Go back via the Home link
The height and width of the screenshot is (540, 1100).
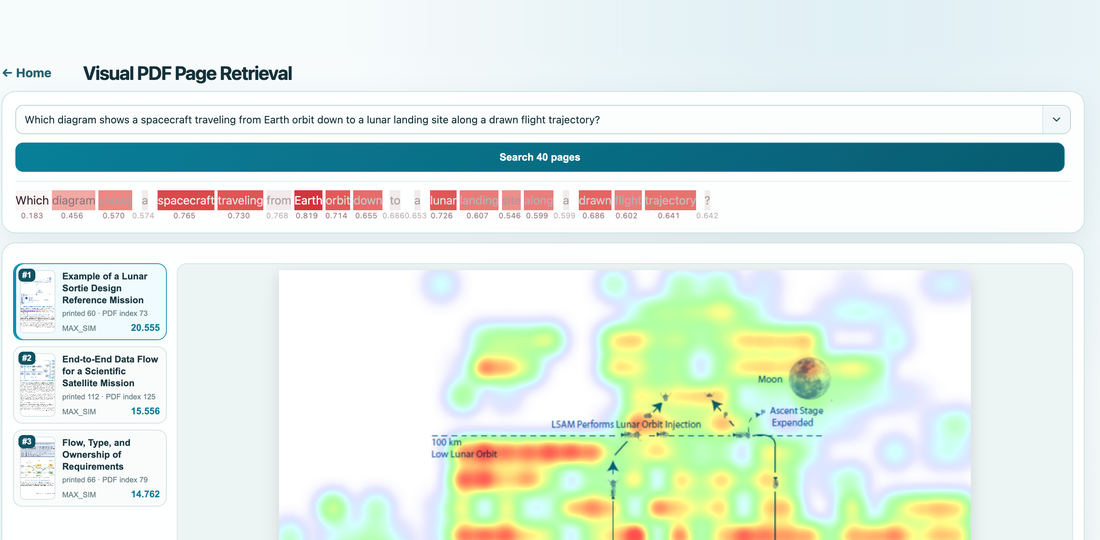point(27,73)
